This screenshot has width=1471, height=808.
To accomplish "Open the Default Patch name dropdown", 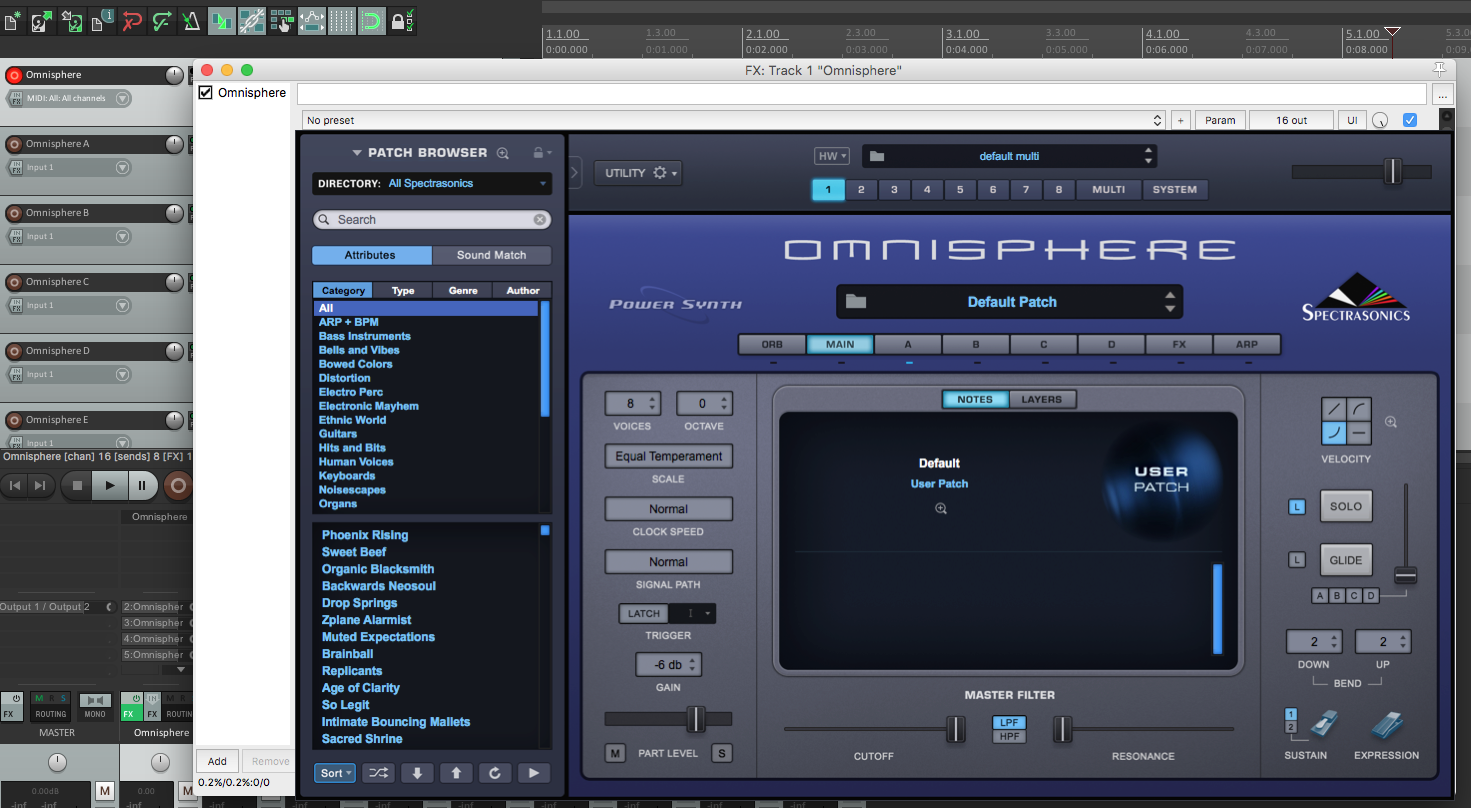I will click(1010, 302).
